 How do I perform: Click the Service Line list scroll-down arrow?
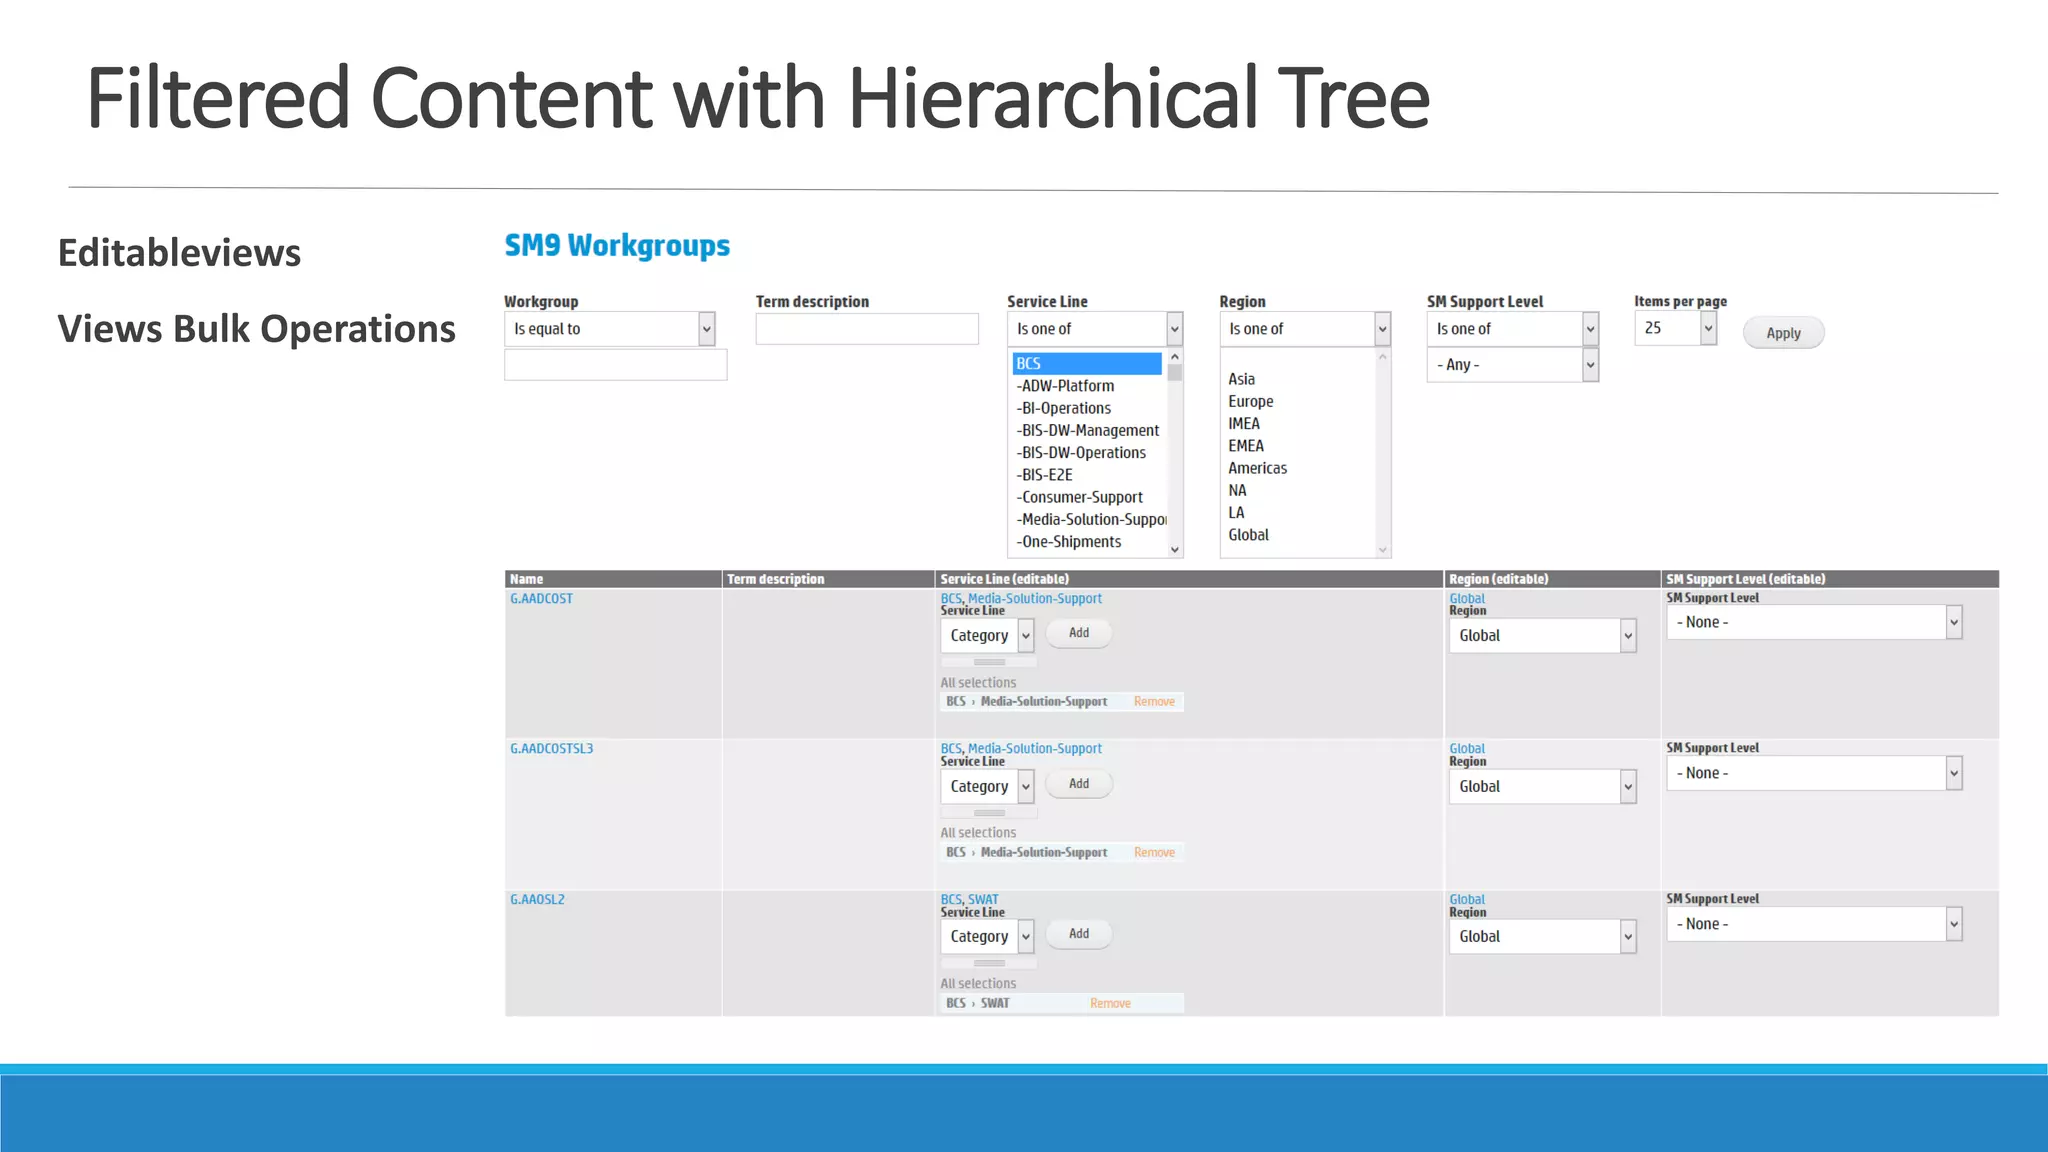[x=1175, y=550]
